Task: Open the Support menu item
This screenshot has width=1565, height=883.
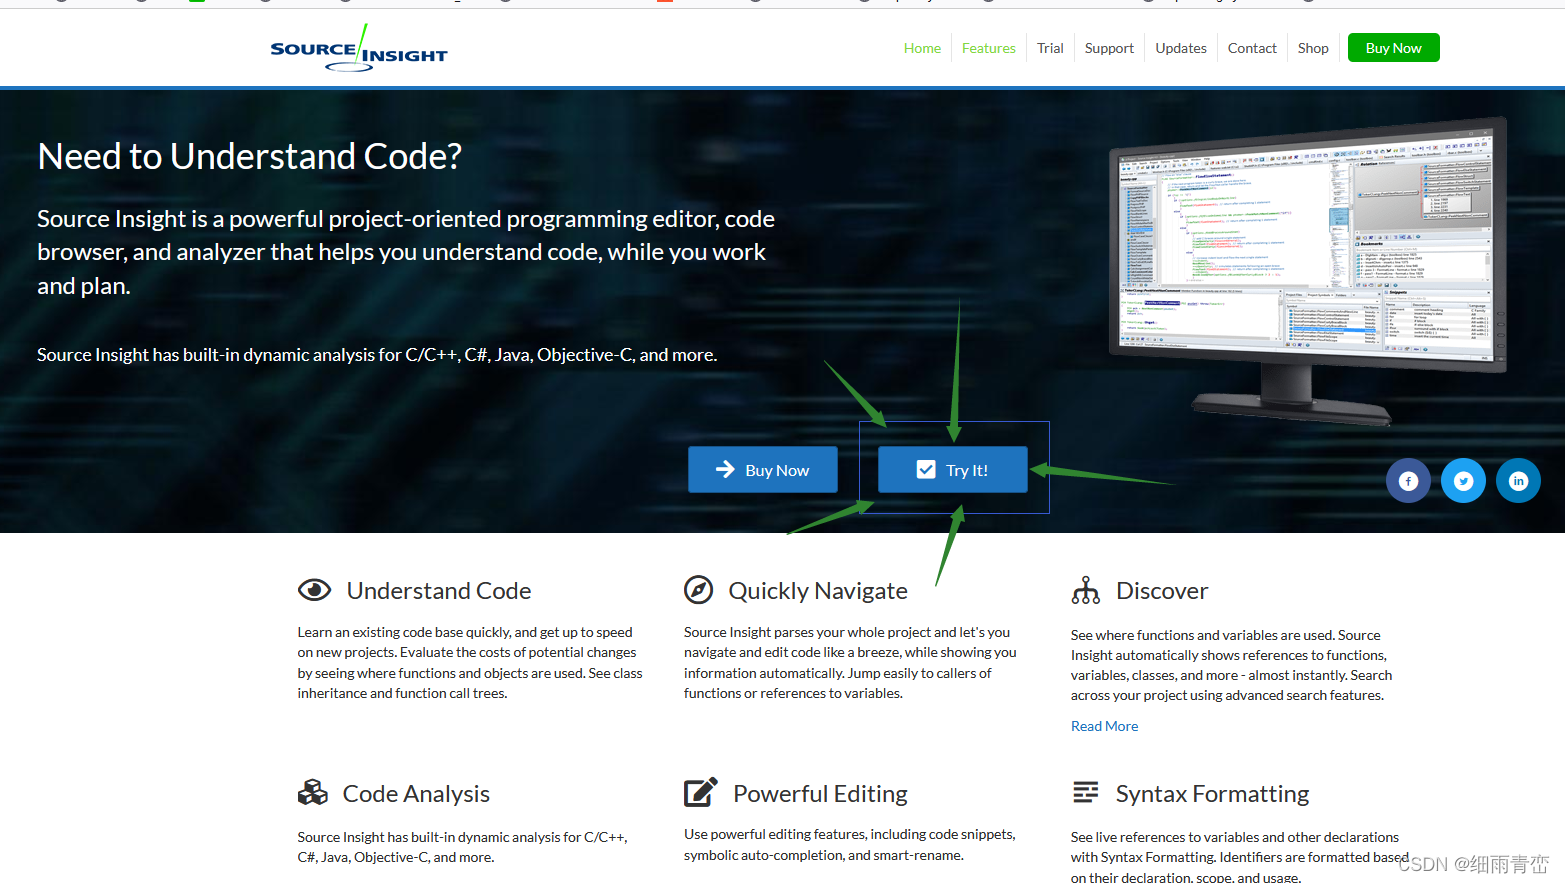Action: pos(1109,48)
